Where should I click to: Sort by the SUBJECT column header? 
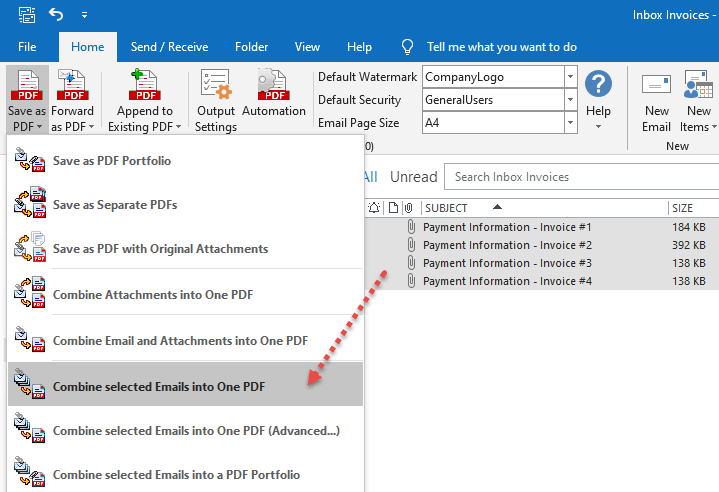point(446,208)
